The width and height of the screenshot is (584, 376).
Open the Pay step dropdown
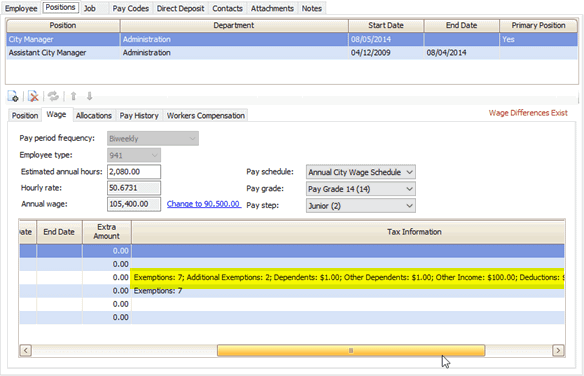coord(361,205)
